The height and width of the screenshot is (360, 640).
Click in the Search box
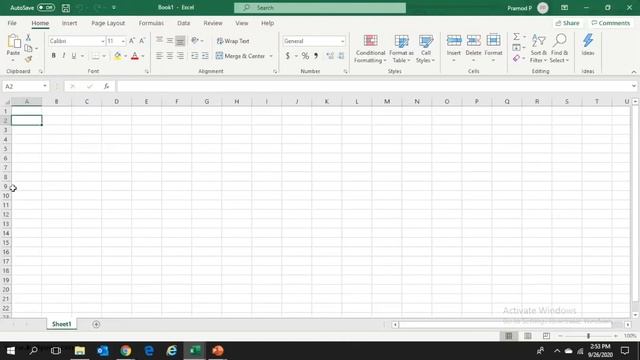[x=320, y=8]
